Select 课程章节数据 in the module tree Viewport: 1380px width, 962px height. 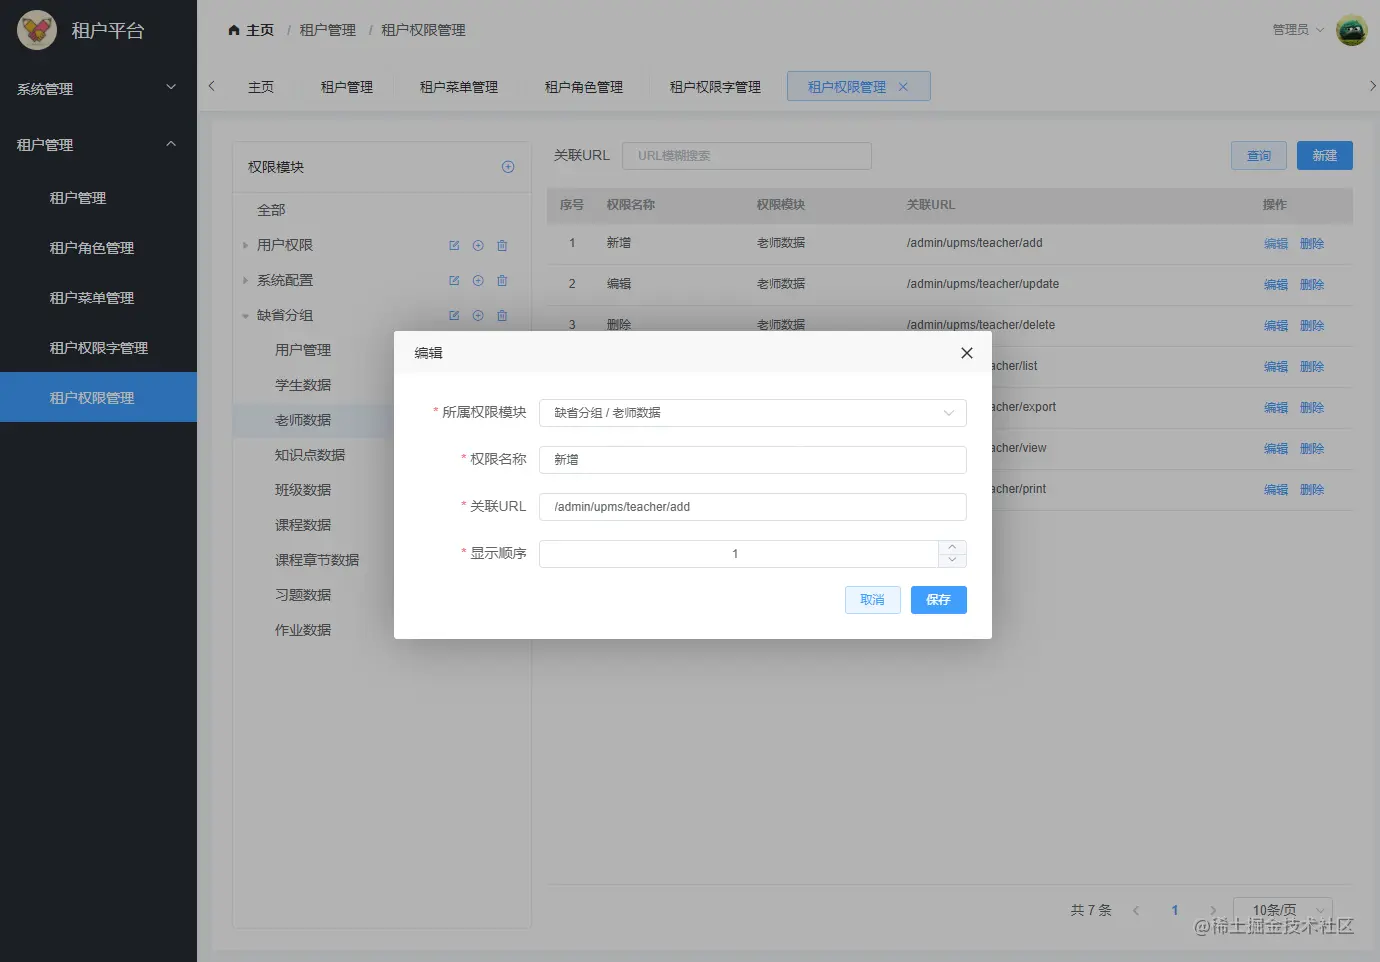coord(317,560)
